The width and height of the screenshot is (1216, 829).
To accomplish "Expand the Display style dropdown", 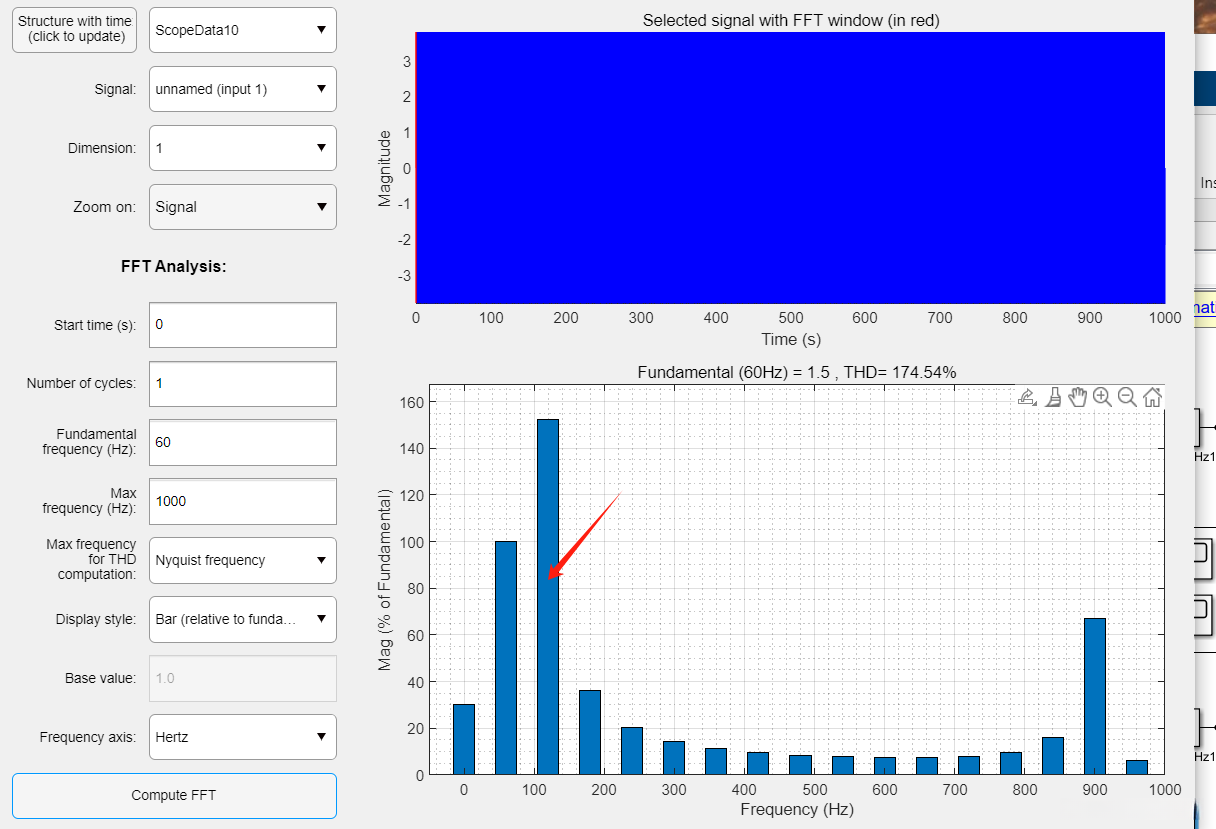I will [x=242, y=619].
